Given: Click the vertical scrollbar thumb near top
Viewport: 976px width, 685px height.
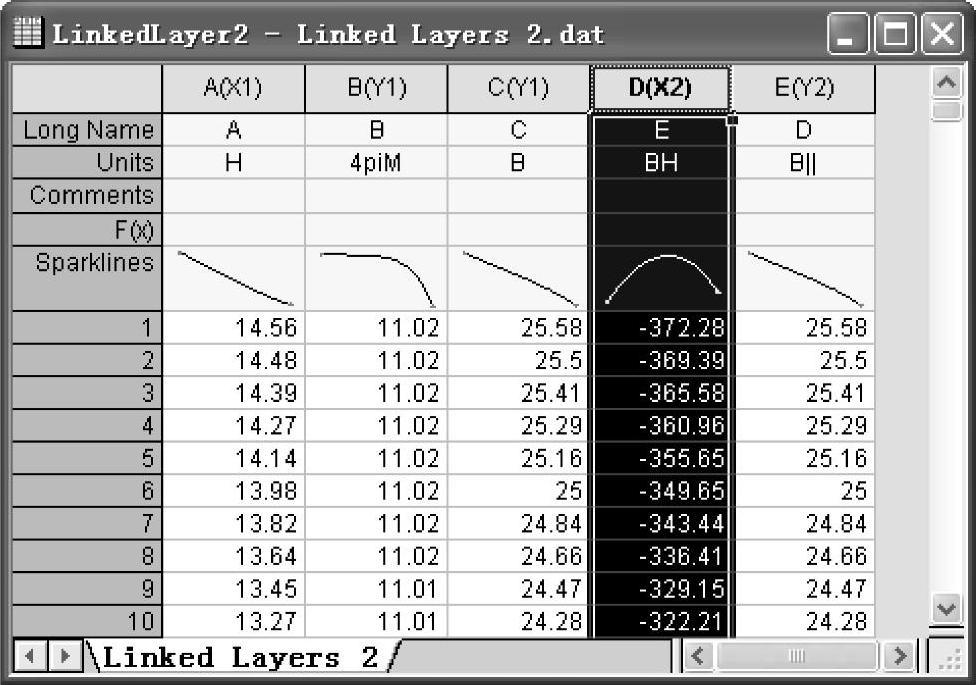Looking at the screenshot, I should (947, 111).
